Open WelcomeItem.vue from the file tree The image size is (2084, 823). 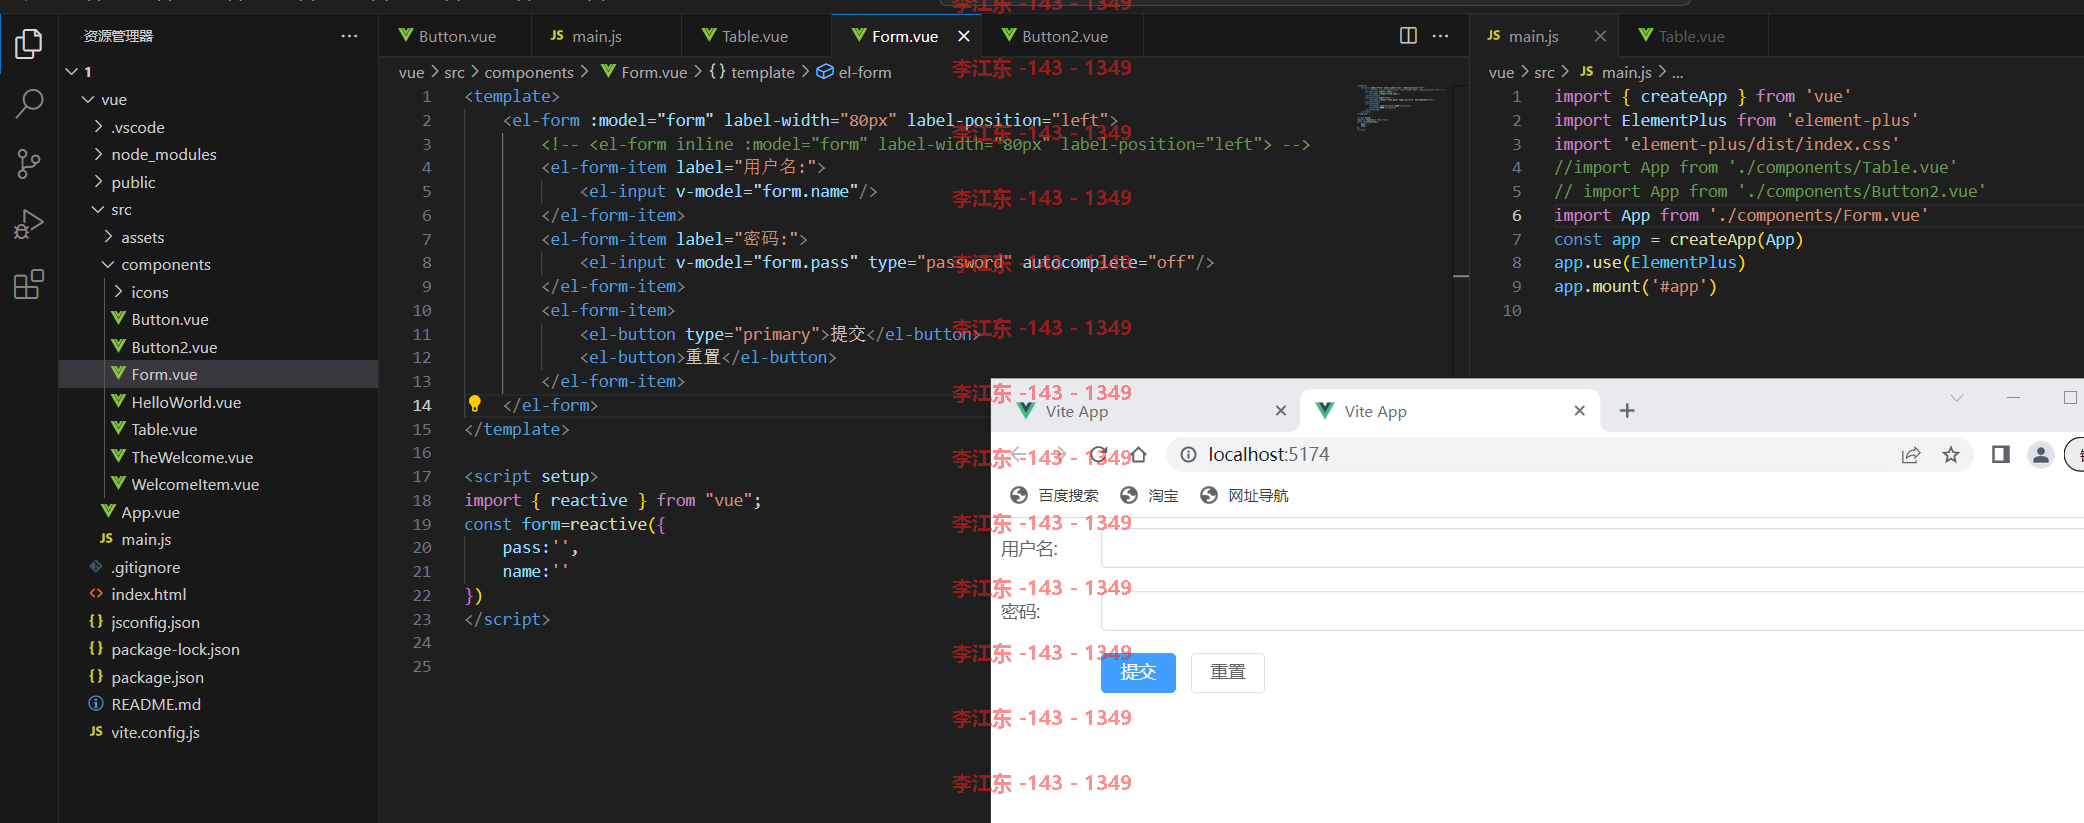pyautogui.click(x=195, y=484)
